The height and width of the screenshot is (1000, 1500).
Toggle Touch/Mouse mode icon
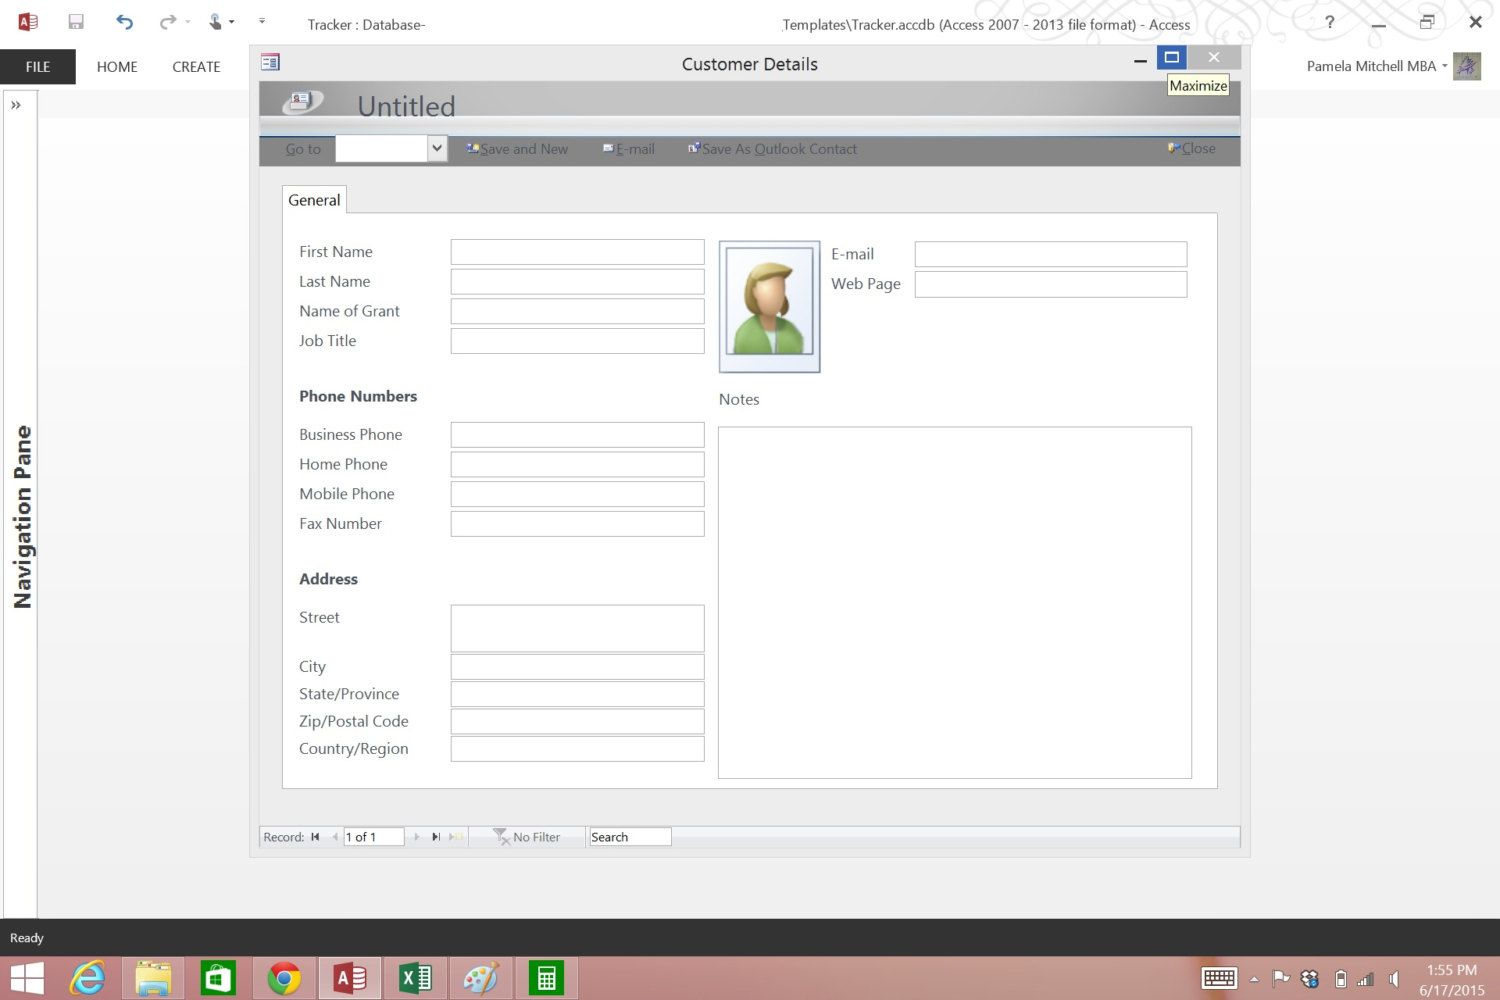tap(215, 22)
